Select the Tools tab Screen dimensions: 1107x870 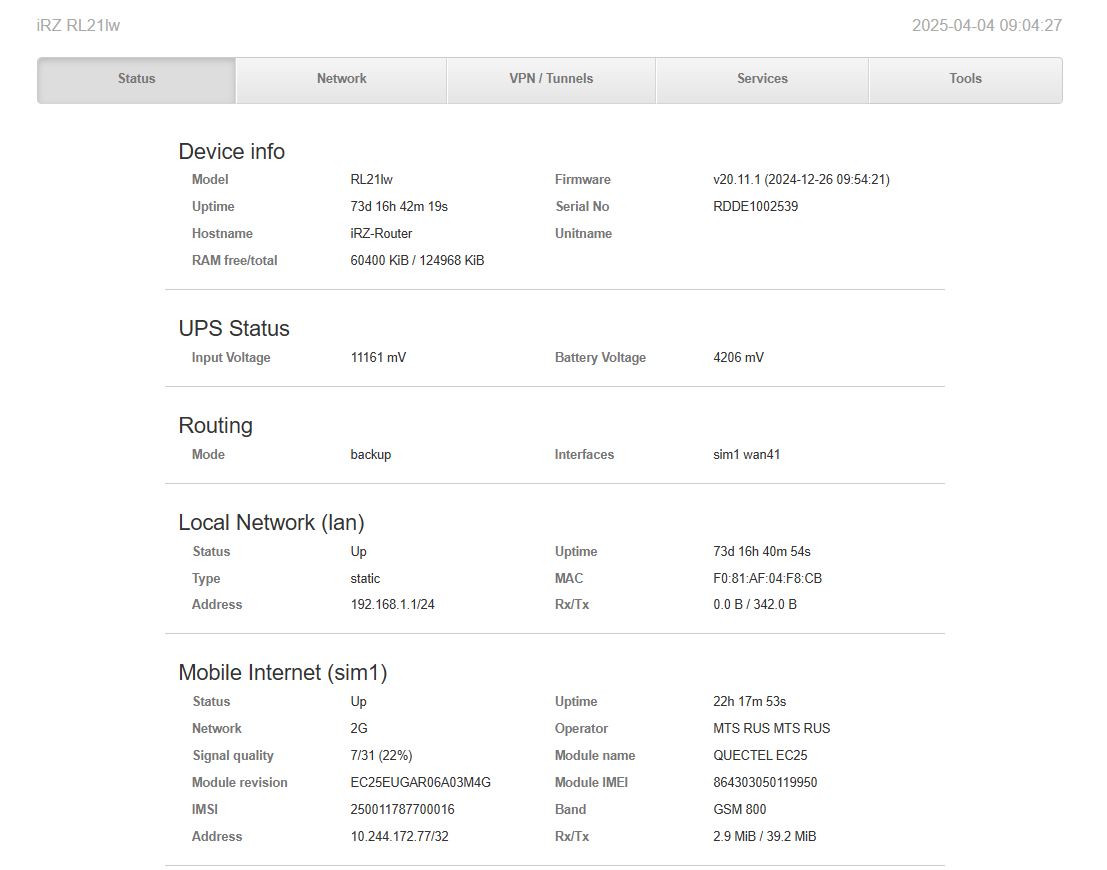(x=965, y=79)
